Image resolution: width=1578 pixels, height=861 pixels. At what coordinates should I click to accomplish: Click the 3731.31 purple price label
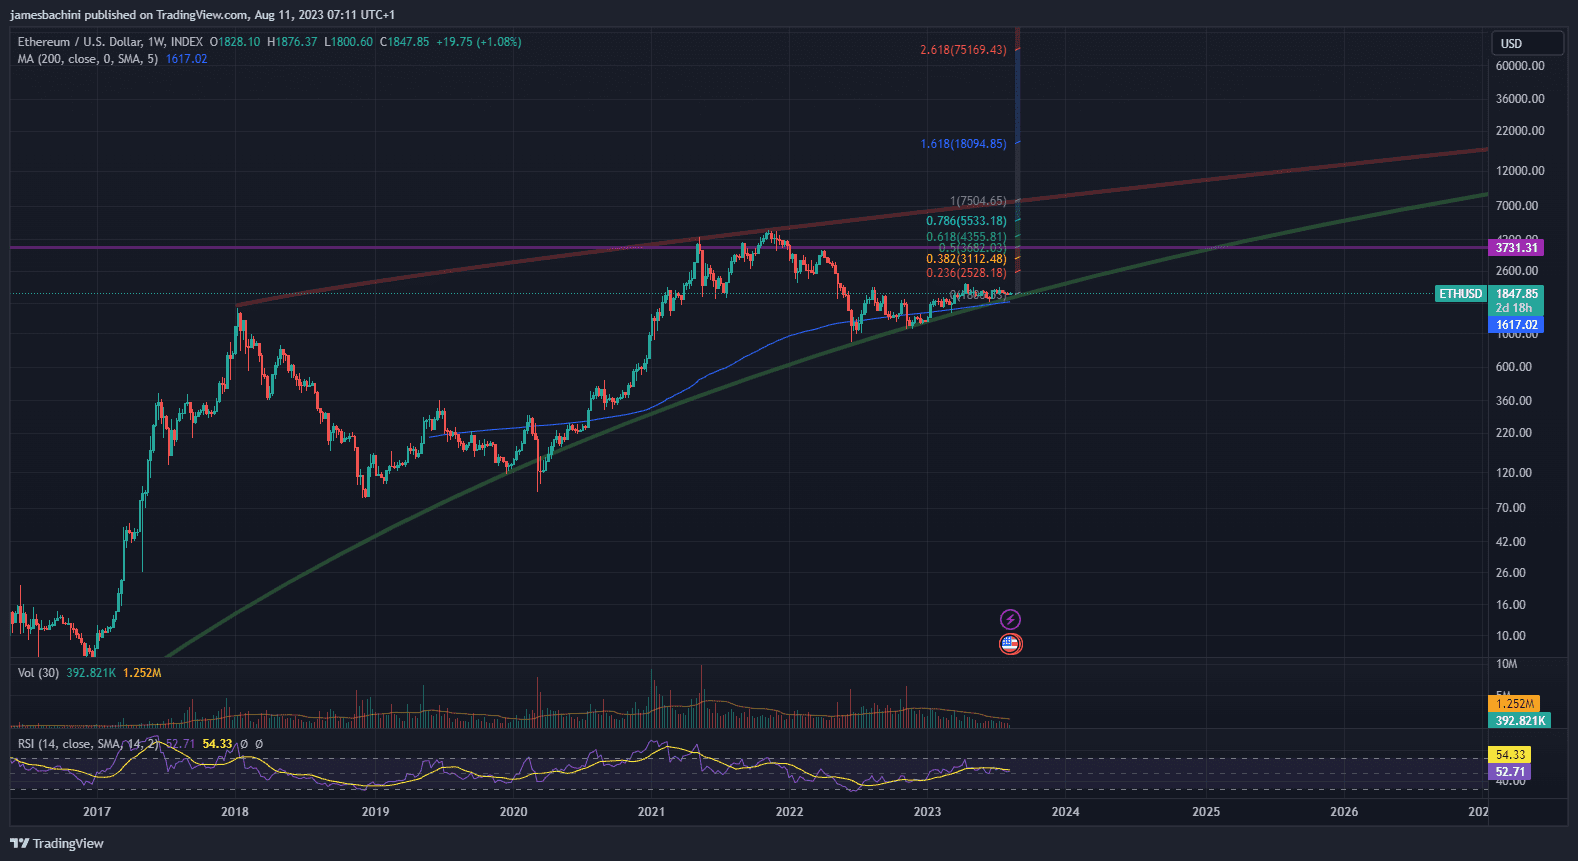click(x=1516, y=247)
